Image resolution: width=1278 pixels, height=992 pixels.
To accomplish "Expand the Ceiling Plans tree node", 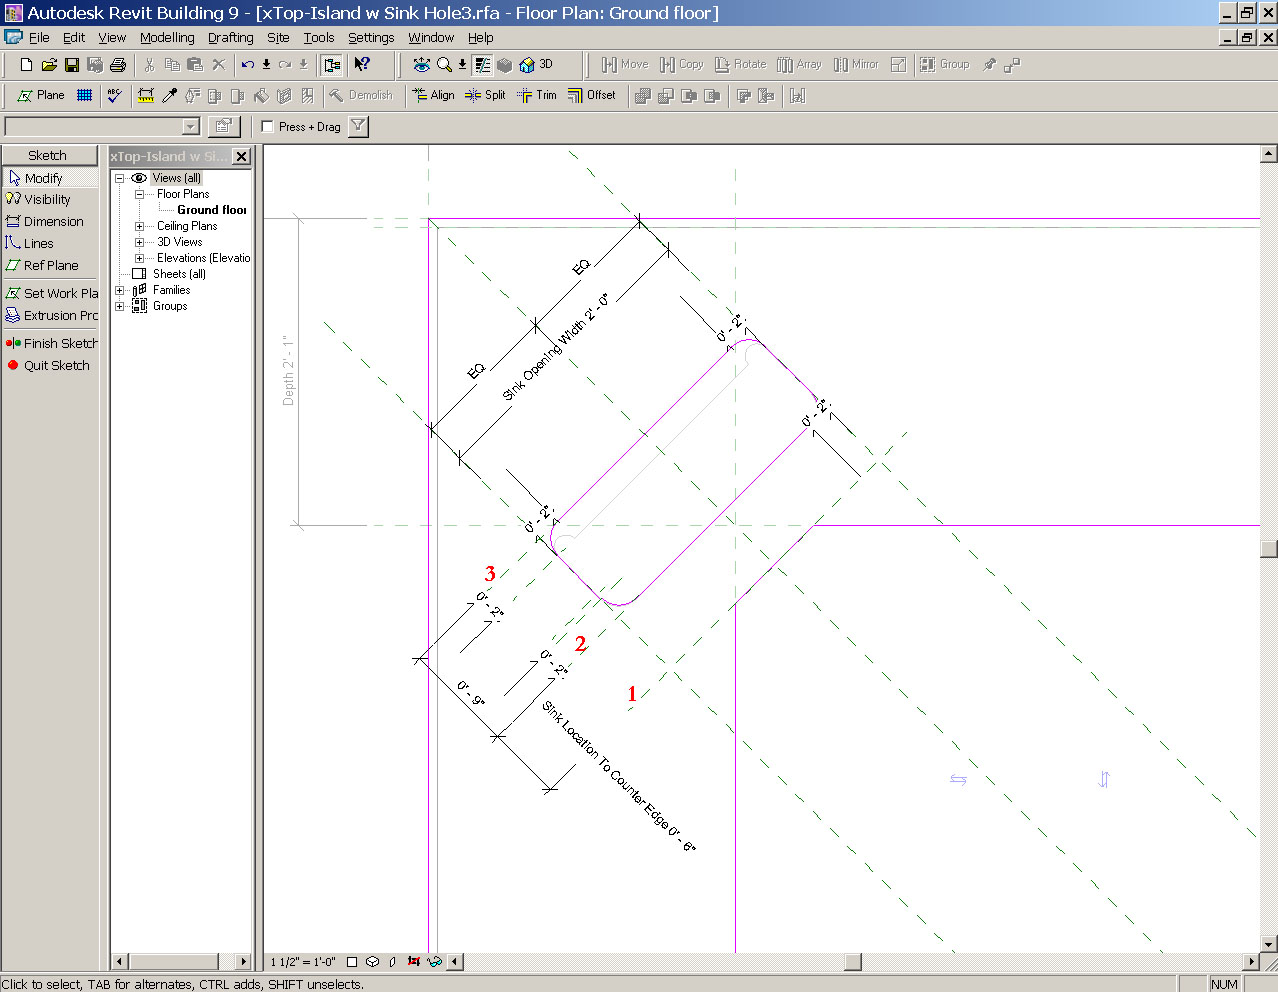I will point(140,226).
